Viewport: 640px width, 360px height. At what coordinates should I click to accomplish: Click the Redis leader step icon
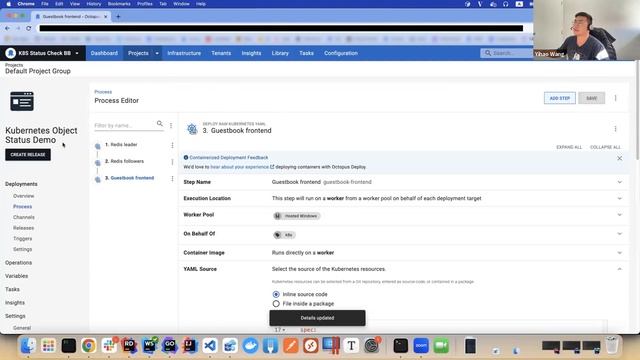coord(98,146)
